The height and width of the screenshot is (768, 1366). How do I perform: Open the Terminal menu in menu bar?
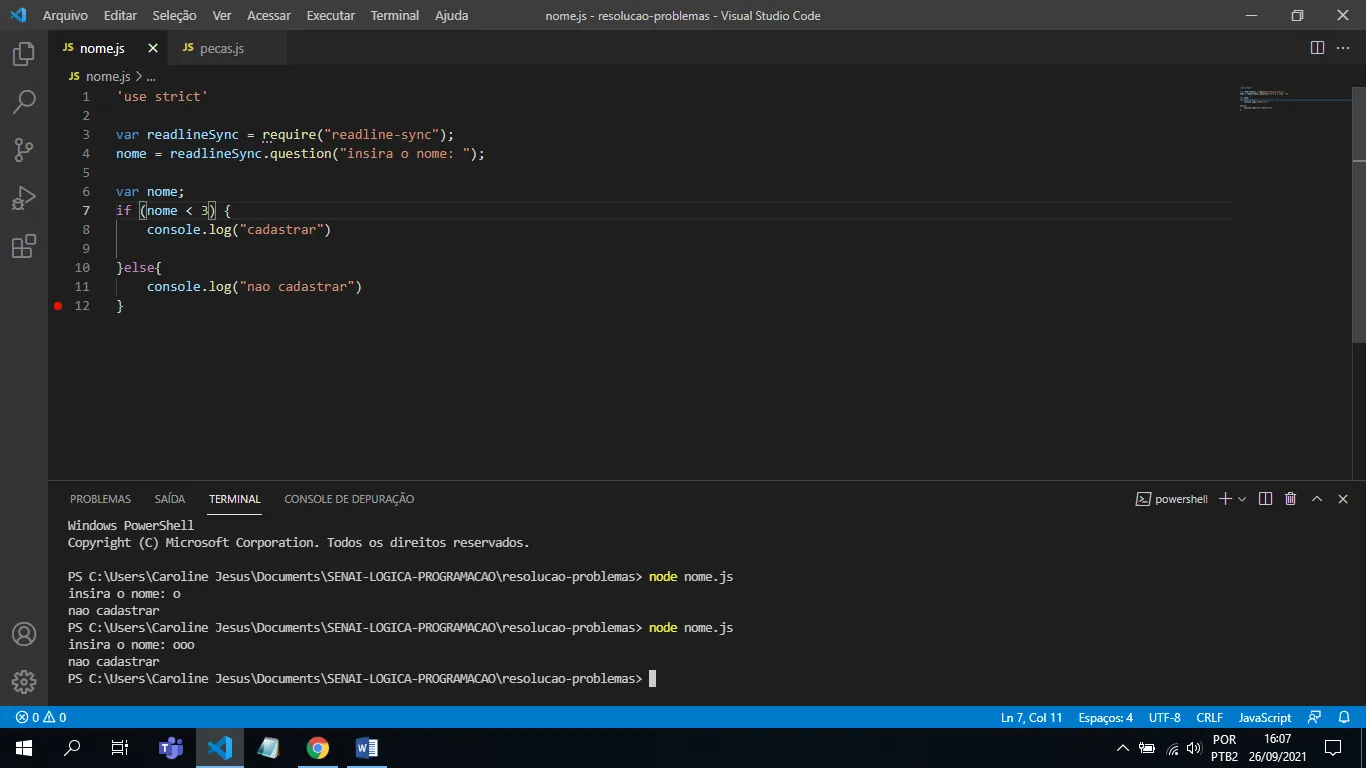coord(394,15)
